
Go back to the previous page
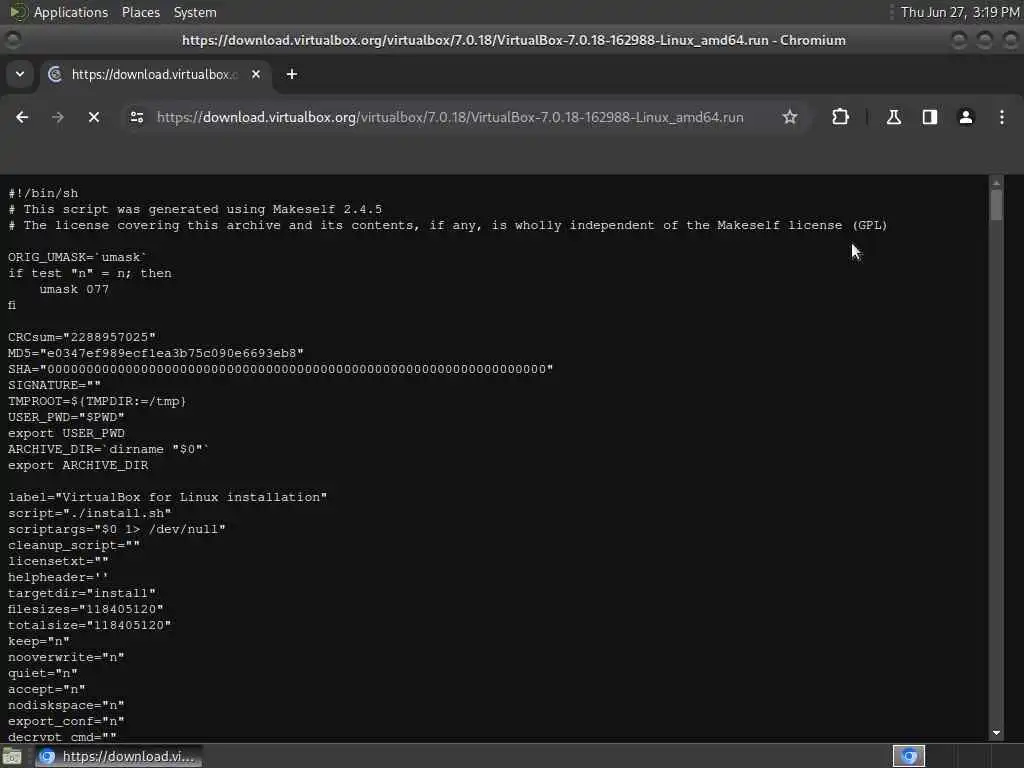point(22,118)
